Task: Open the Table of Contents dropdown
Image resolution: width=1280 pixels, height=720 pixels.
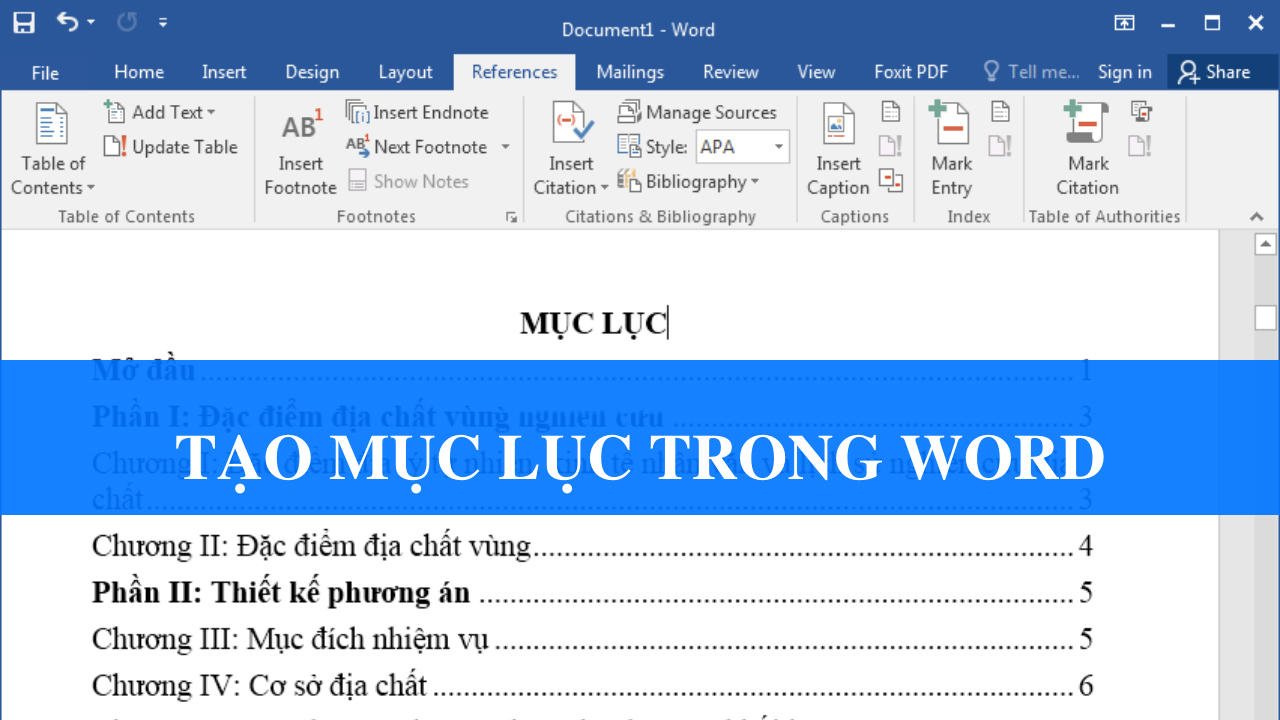Action: tap(53, 149)
